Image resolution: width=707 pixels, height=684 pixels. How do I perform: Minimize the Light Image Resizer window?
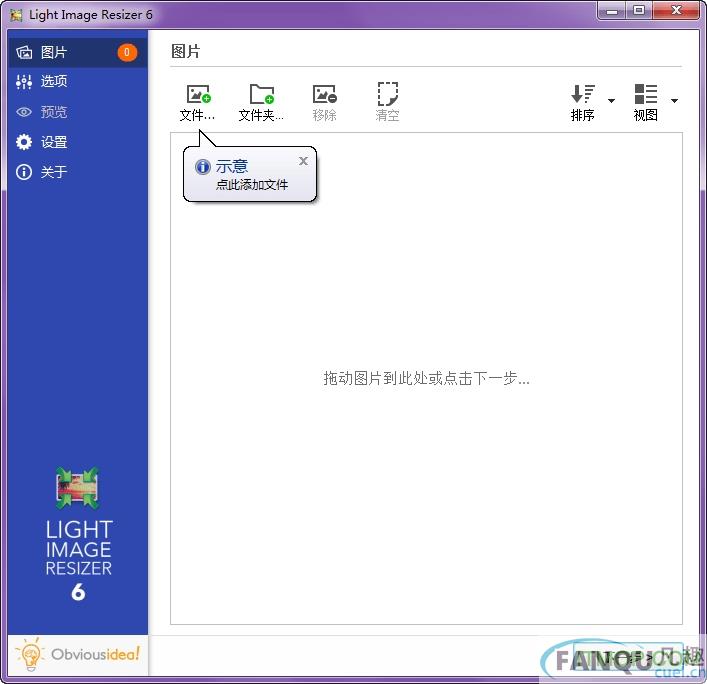(x=612, y=11)
